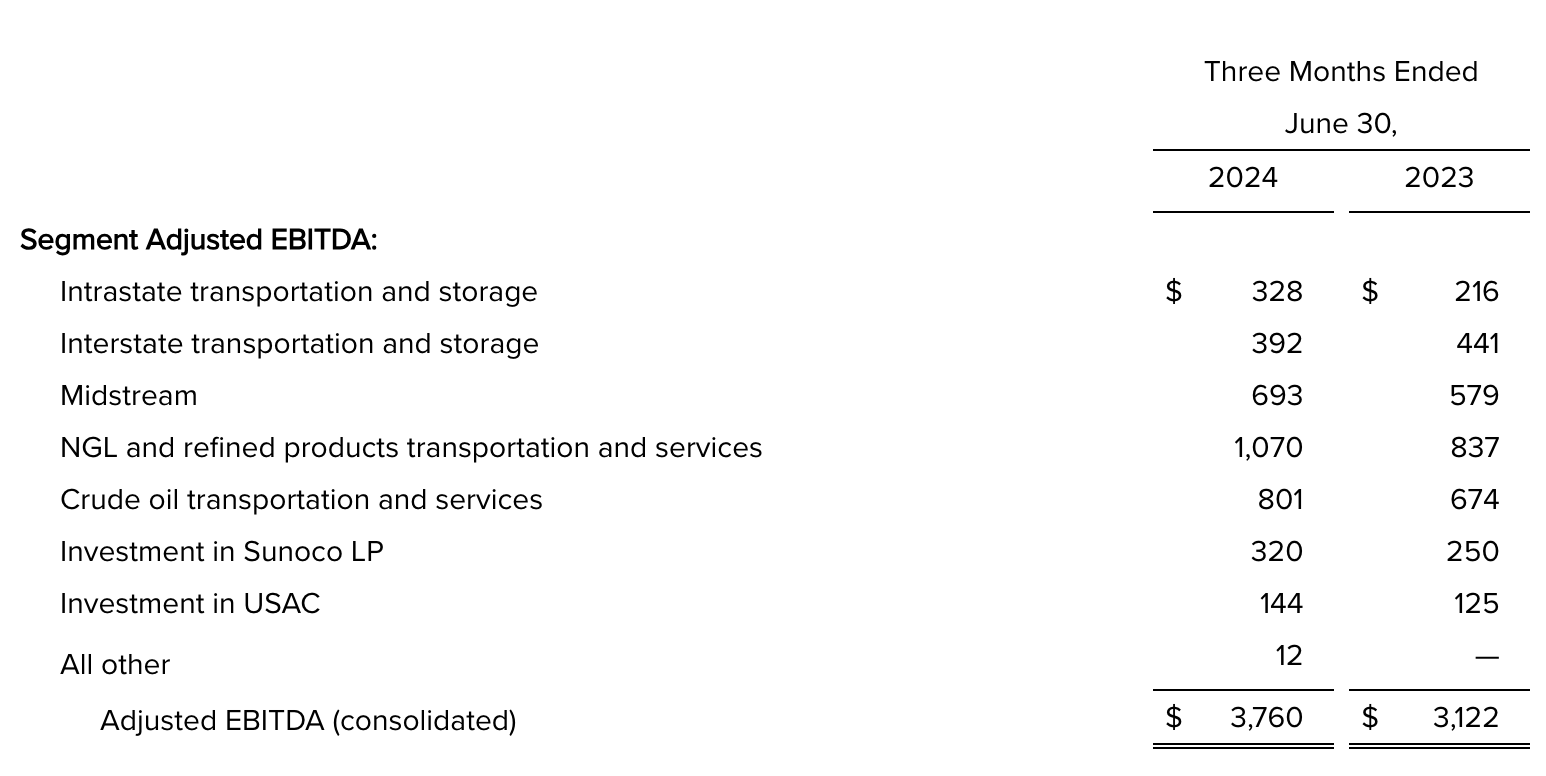Click the 2024 Intrastate value 328

point(1277,292)
